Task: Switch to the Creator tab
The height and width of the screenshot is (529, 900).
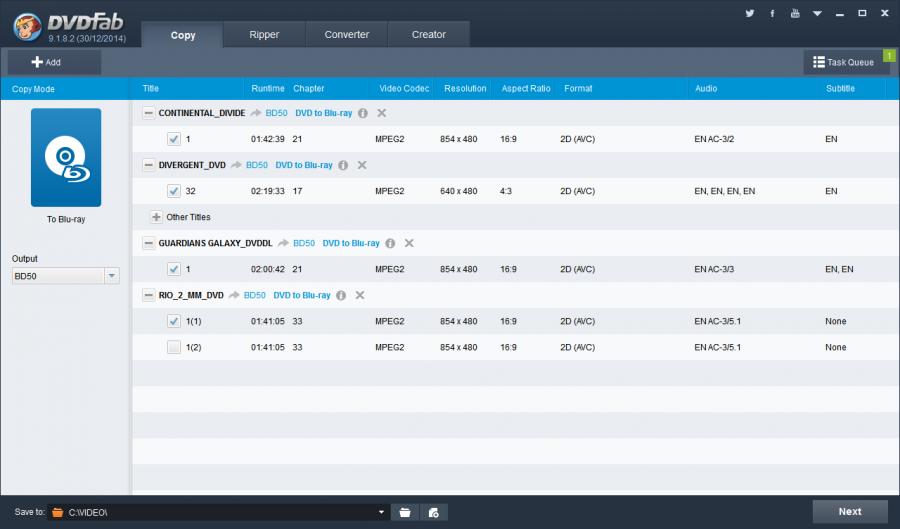Action: [x=429, y=34]
